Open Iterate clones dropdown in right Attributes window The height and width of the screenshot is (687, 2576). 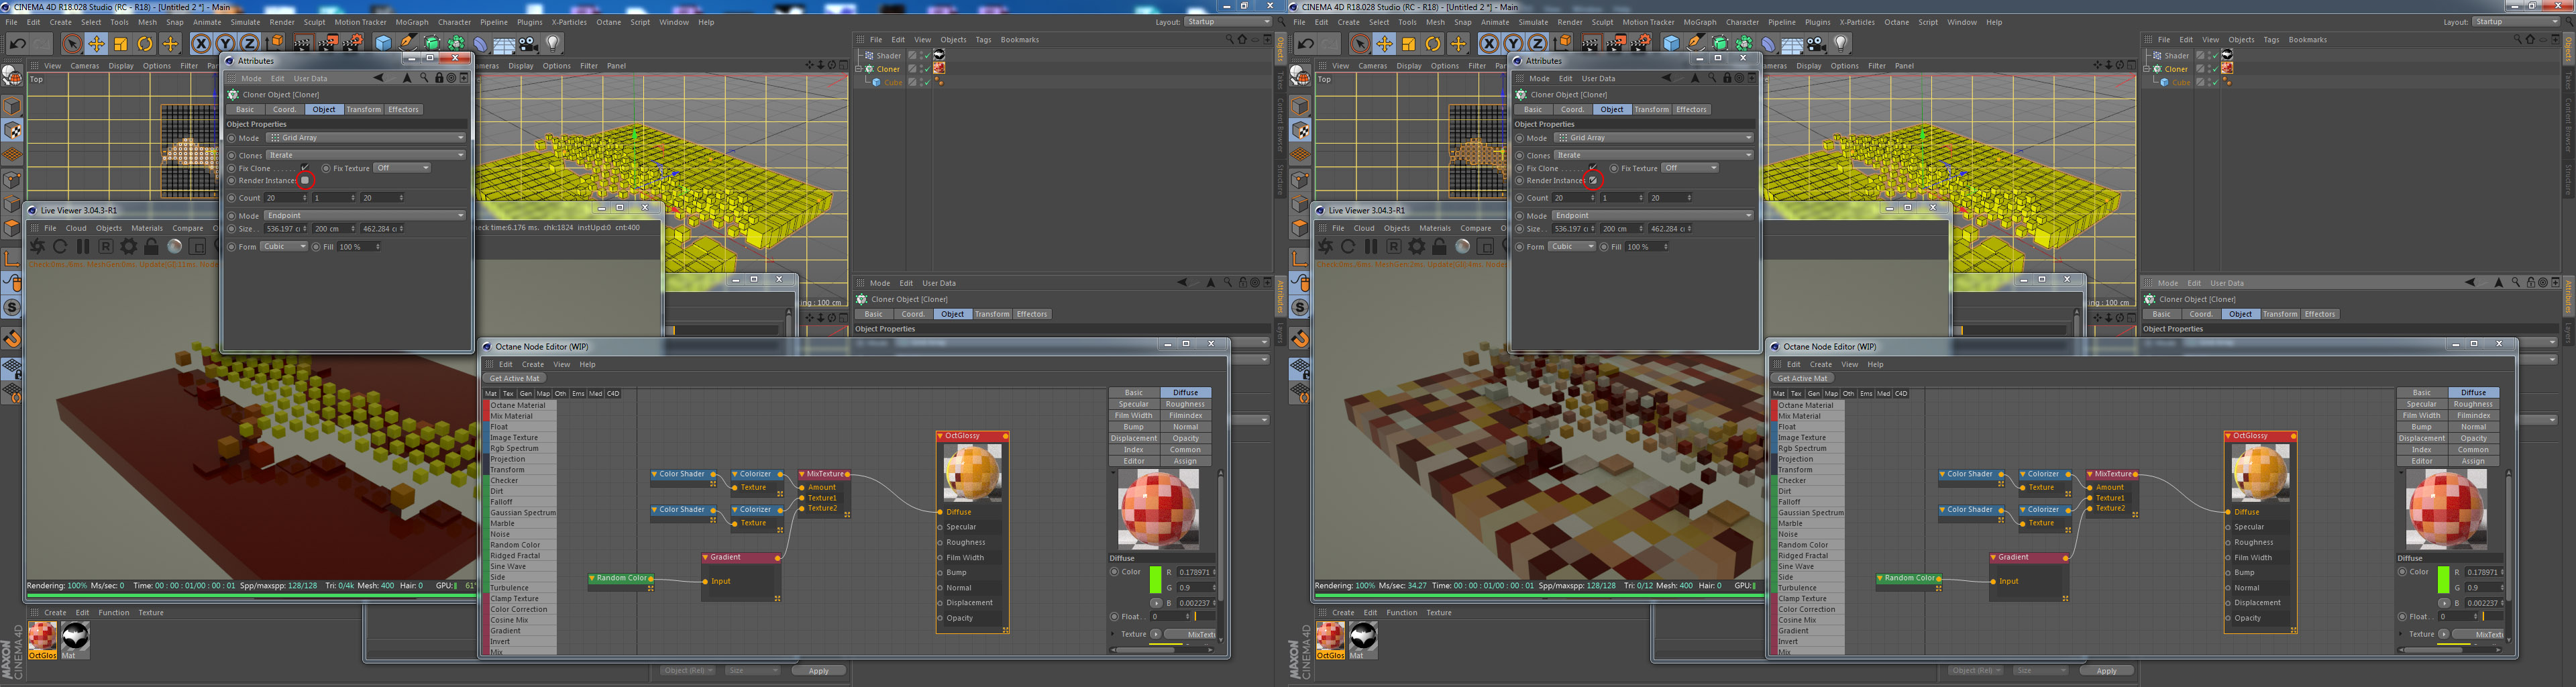pyautogui.click(x=1654, y=155)
